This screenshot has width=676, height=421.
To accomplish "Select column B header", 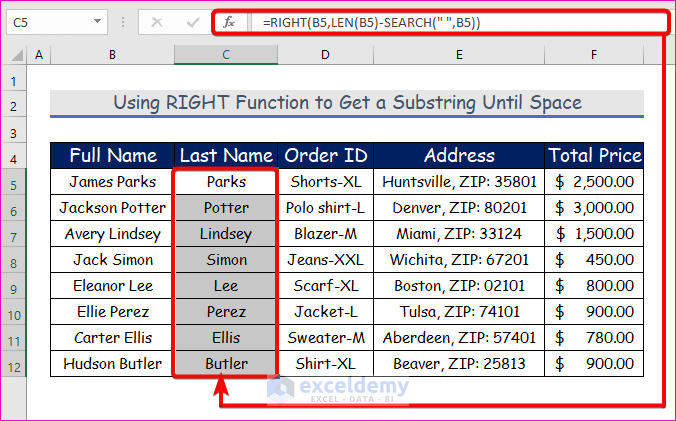I will pyautogui.click(x=112, y=55).
